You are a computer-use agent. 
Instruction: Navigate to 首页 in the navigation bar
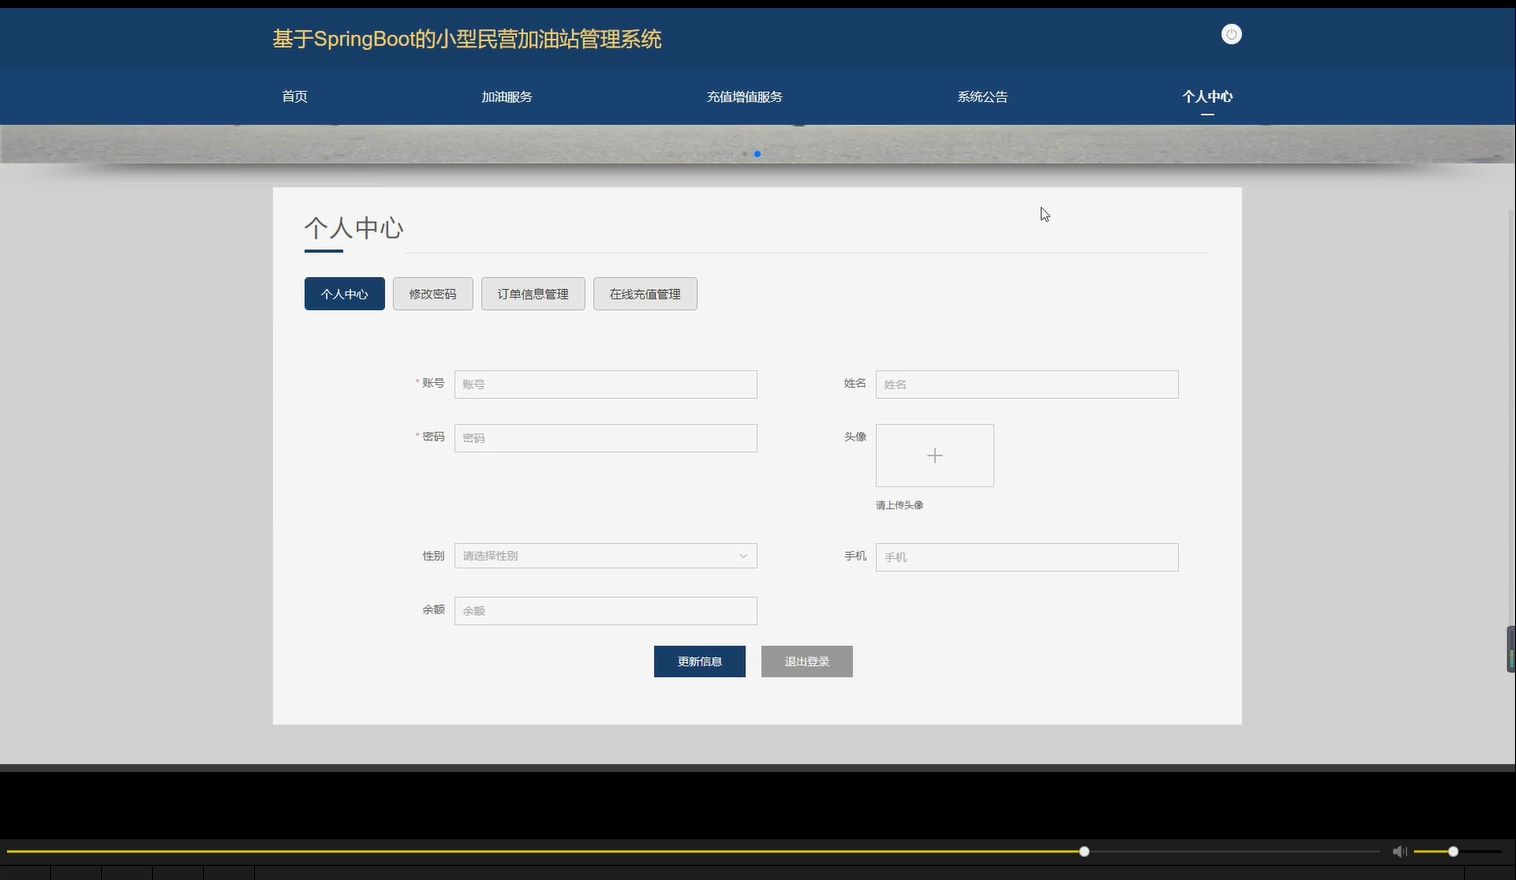coord(294,96)
